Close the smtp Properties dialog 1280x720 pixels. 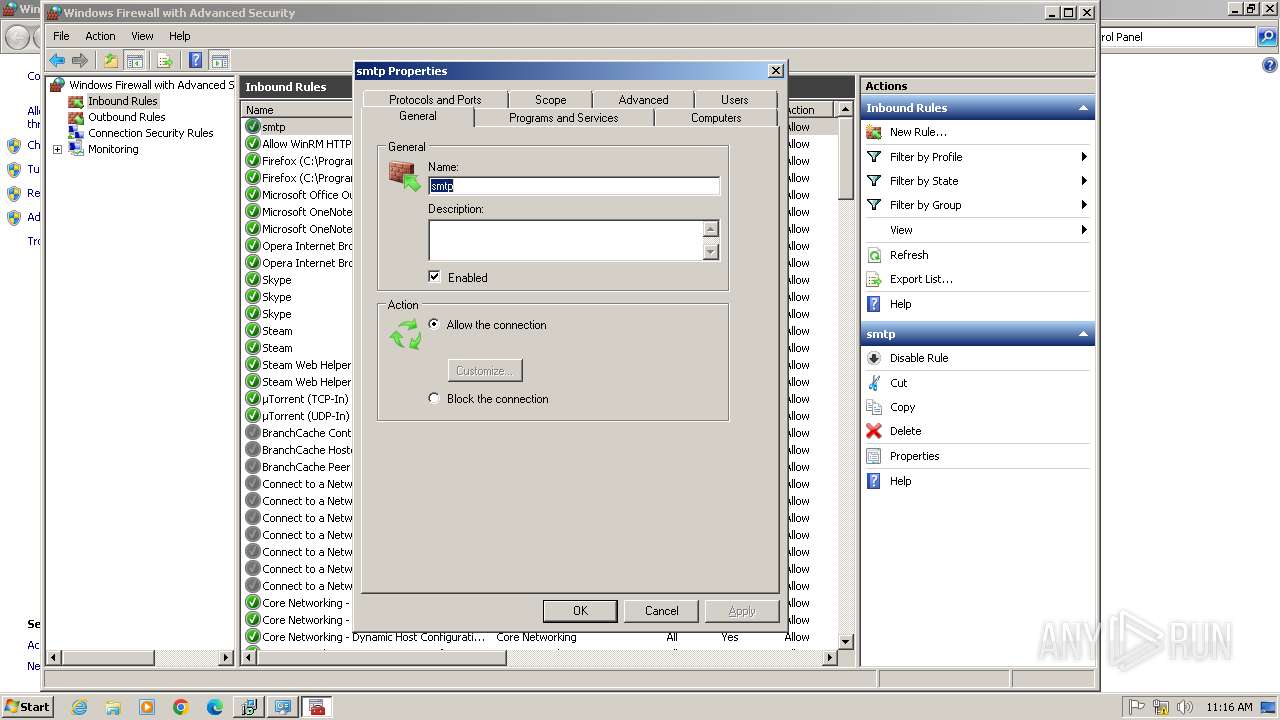click(x=775, y=71)
